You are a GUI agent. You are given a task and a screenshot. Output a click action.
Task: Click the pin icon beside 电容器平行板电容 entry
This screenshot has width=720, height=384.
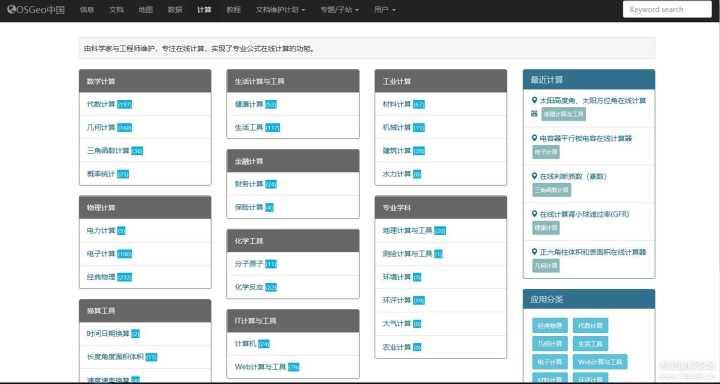point(534,138)
